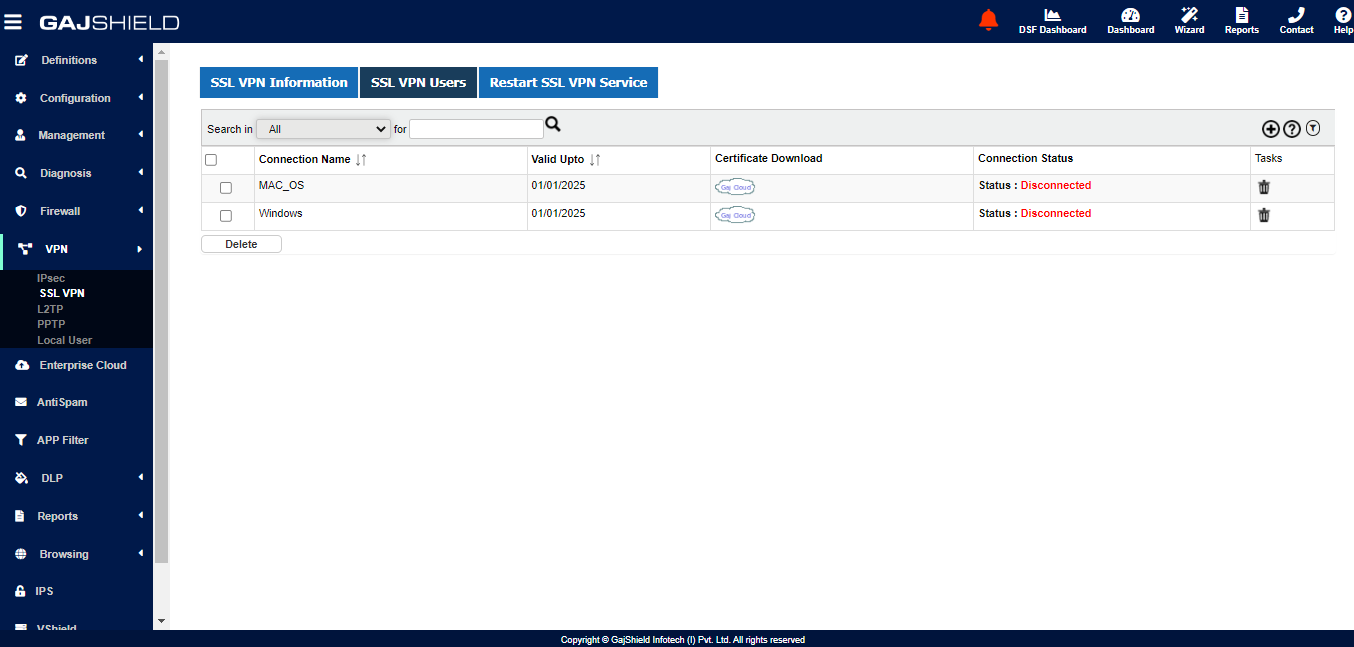The image size is (1354, 647).
Task: Click the filter icon above the table
Action: 1313,128
